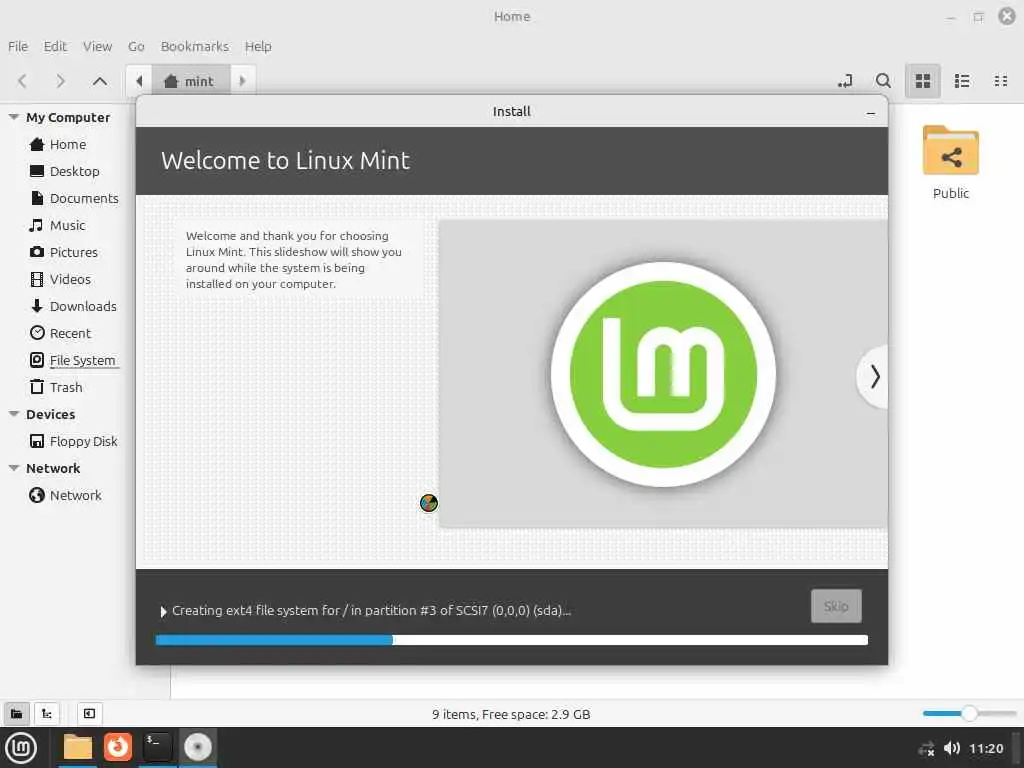
Task: Switch to list view
Action: tap(962, 81)
